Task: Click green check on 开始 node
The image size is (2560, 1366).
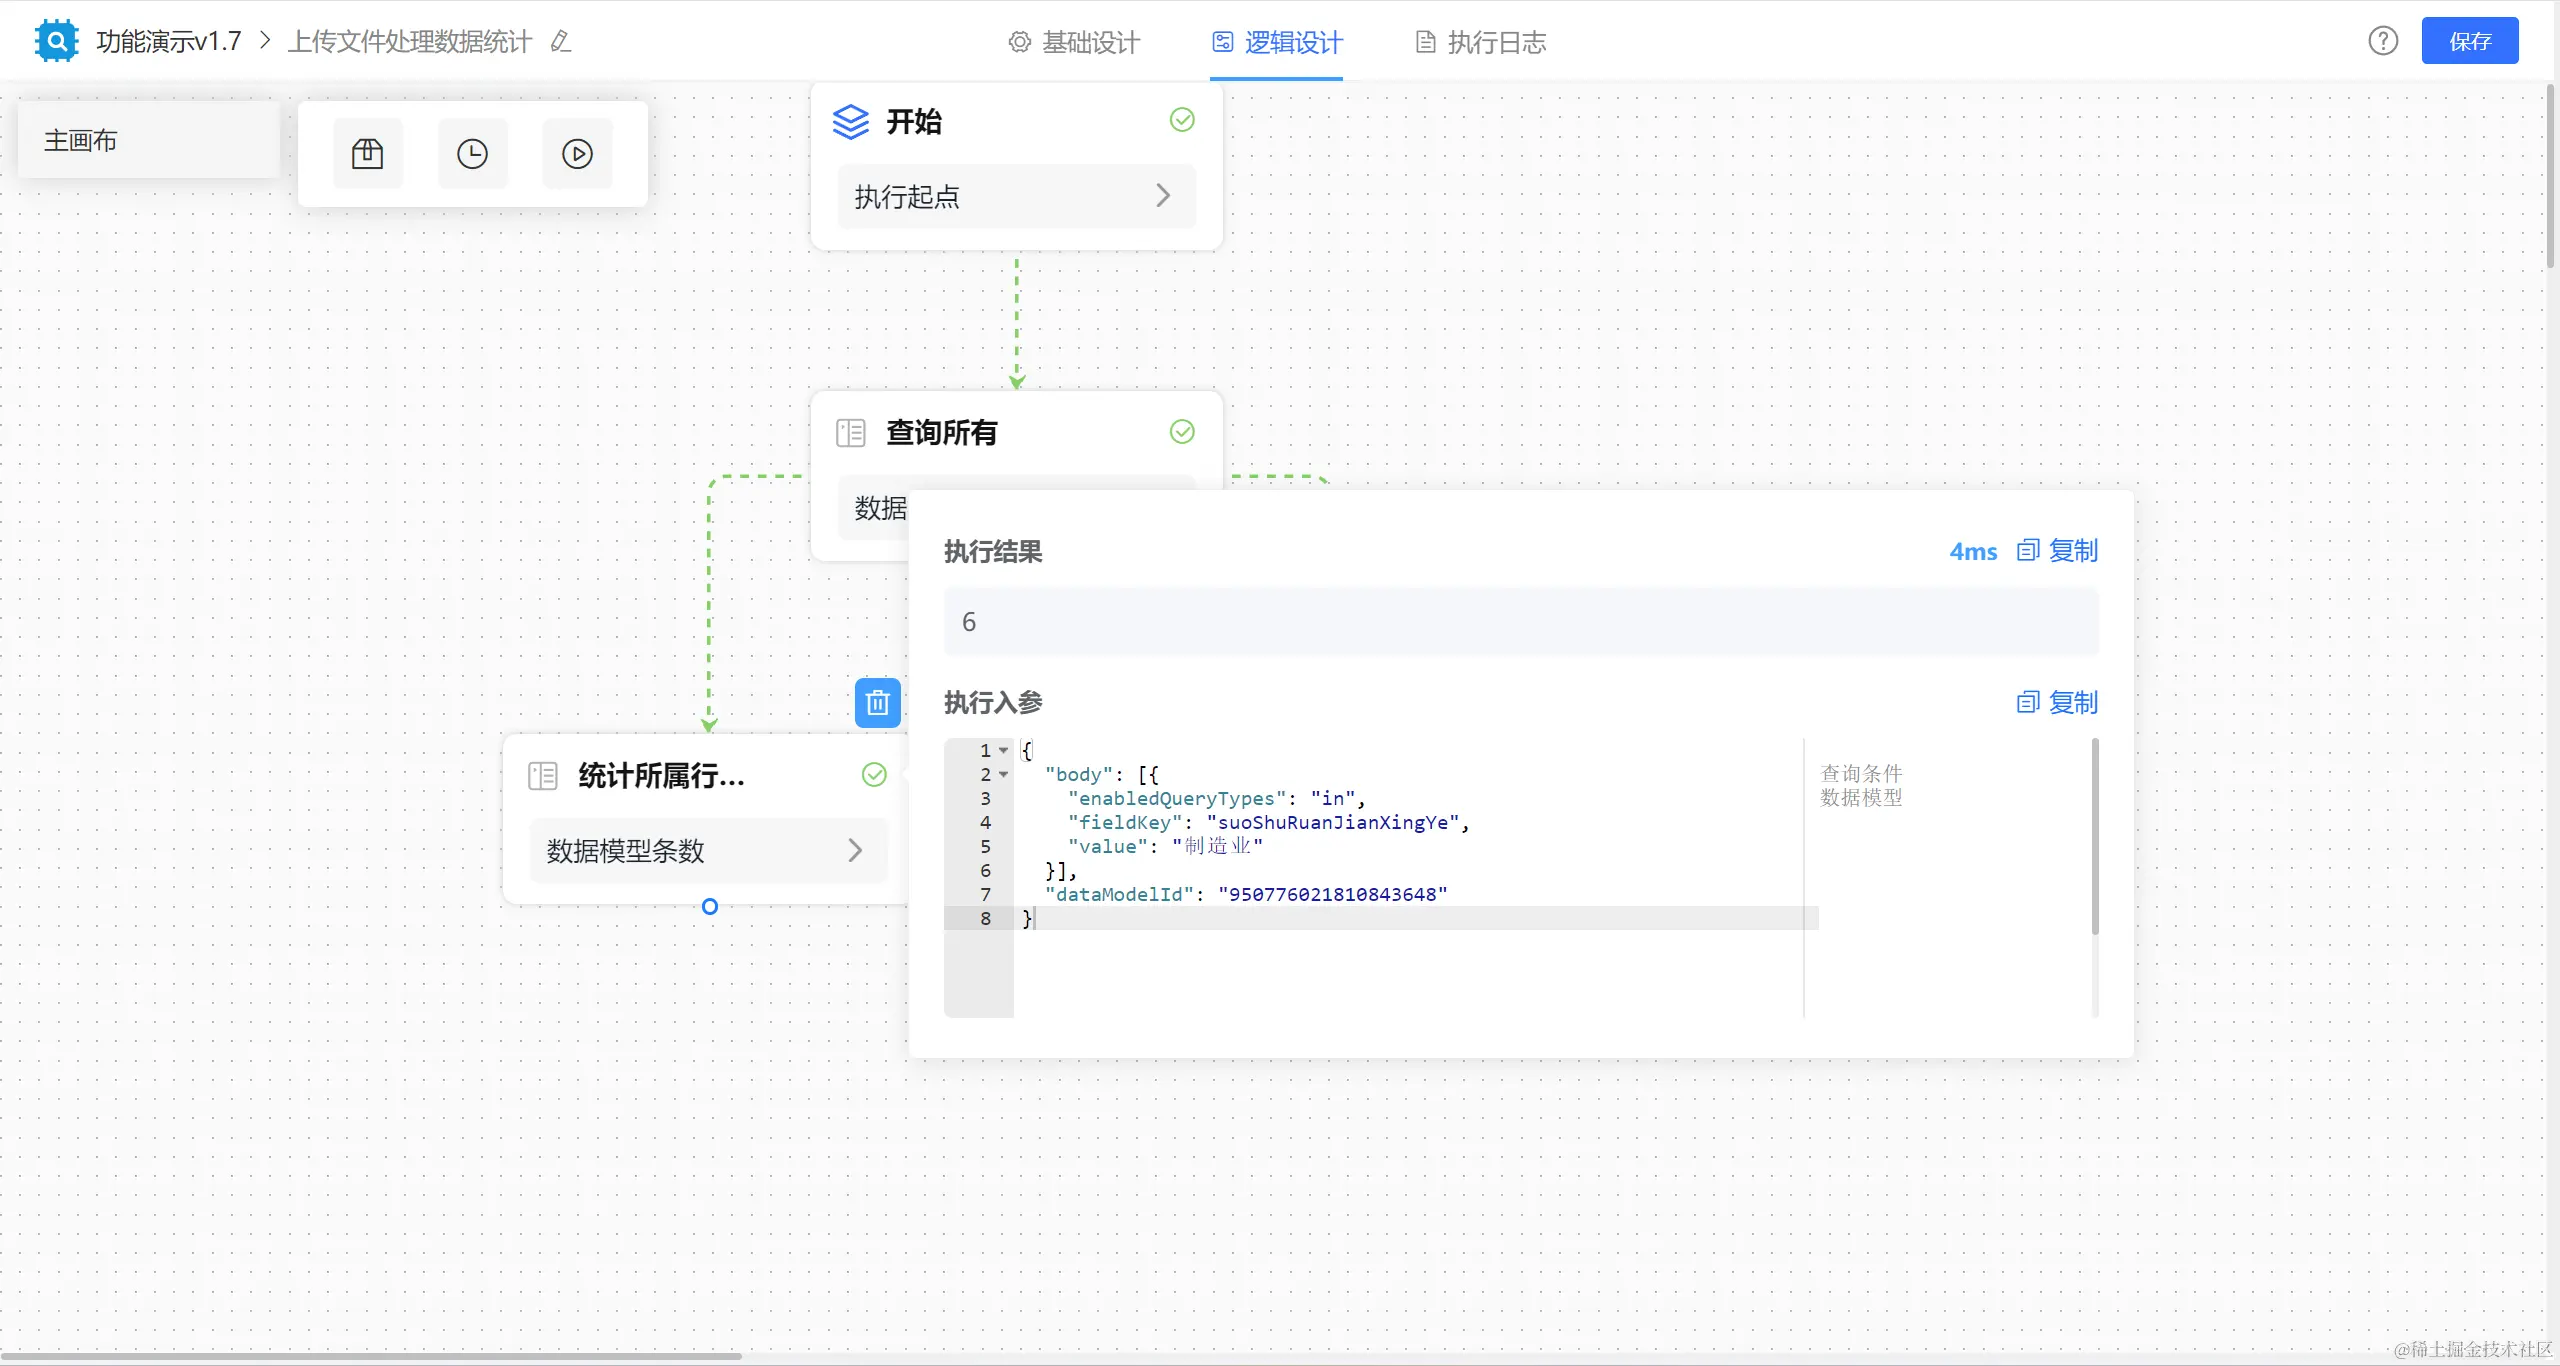Action: tap(1182, 120)
